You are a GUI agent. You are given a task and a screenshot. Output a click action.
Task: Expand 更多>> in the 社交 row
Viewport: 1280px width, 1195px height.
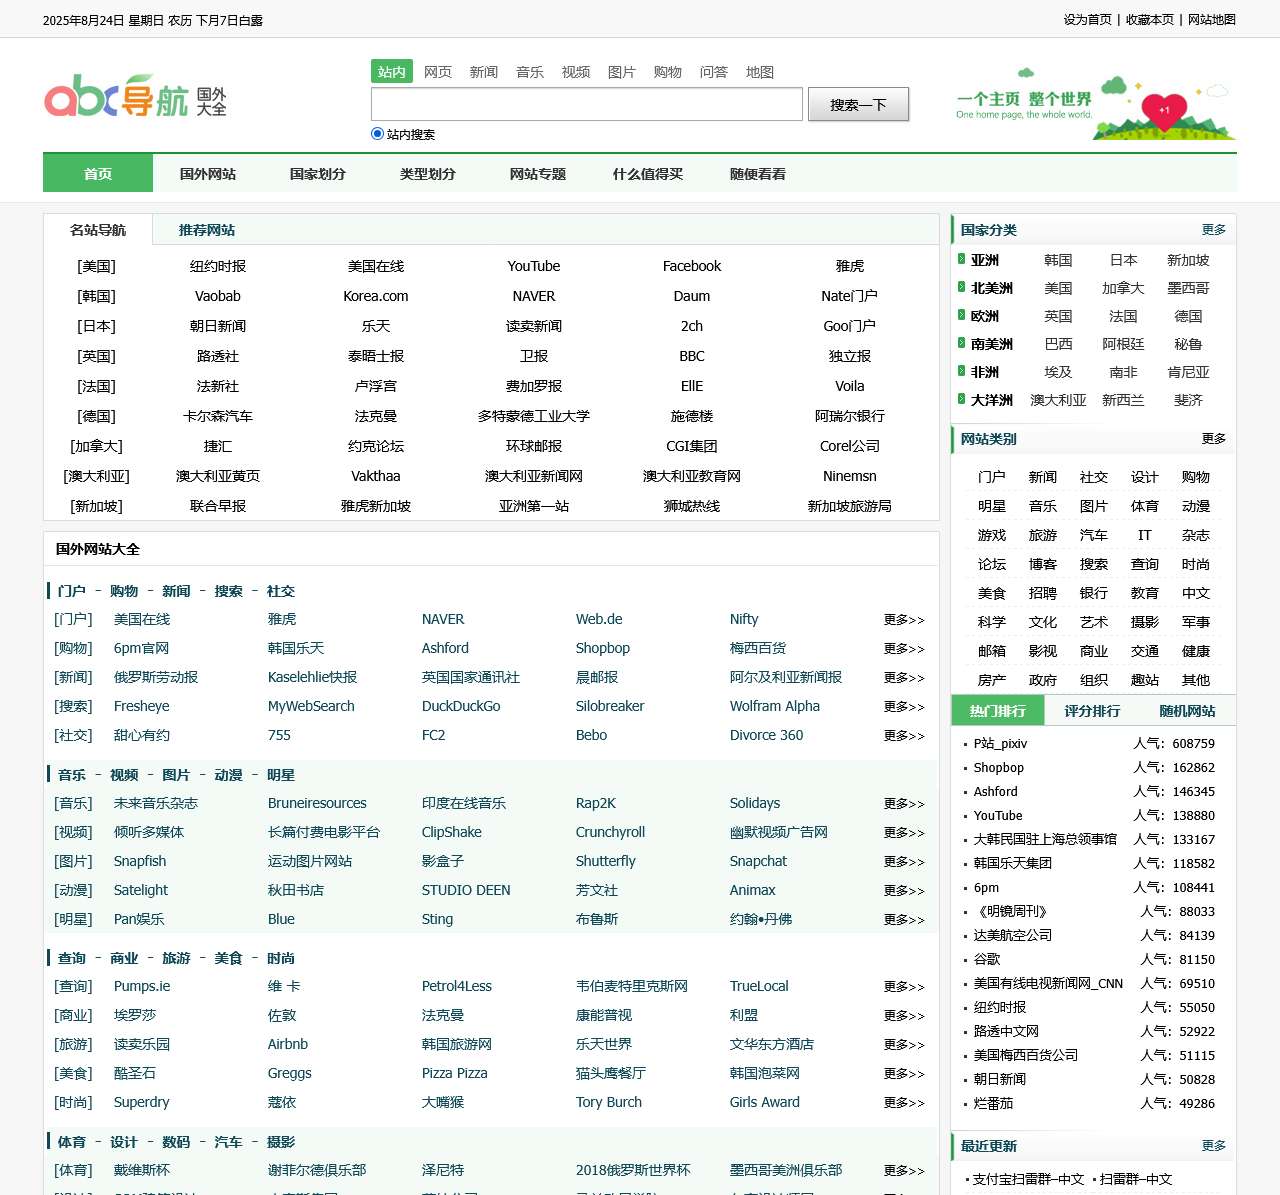coord(904,736)
